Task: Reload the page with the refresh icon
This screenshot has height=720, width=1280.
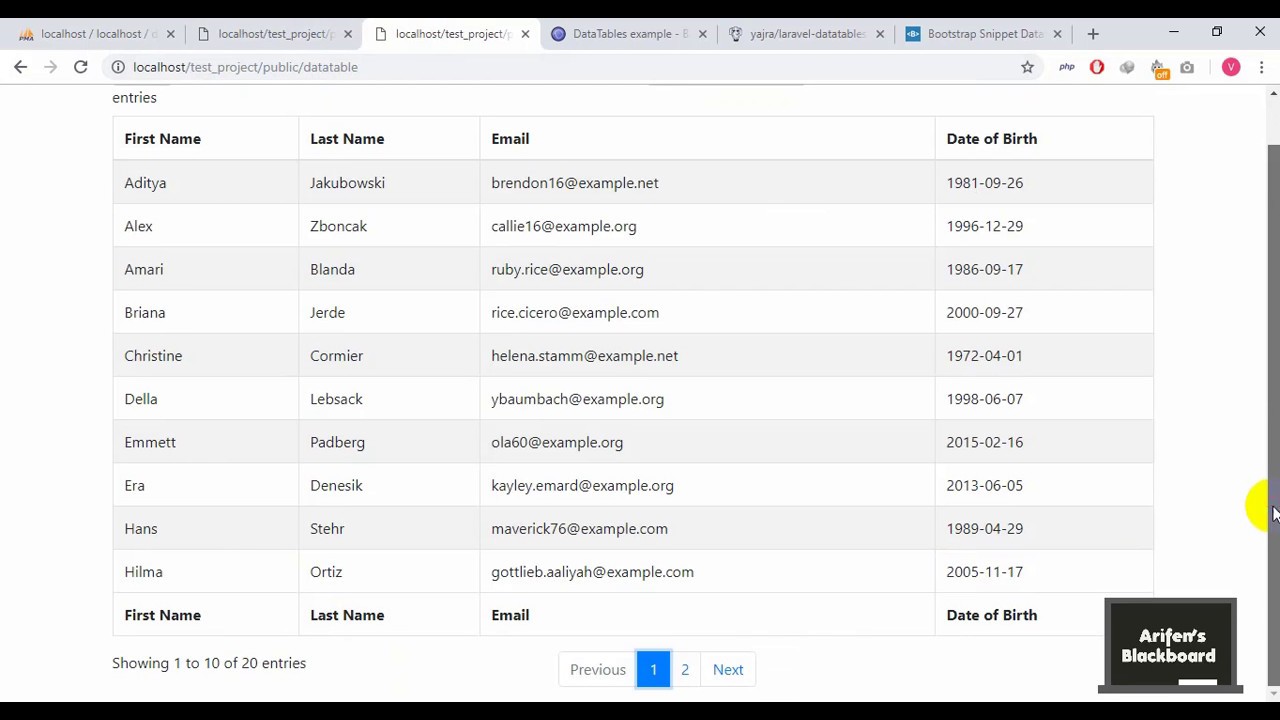Action: tap(81, 67)
